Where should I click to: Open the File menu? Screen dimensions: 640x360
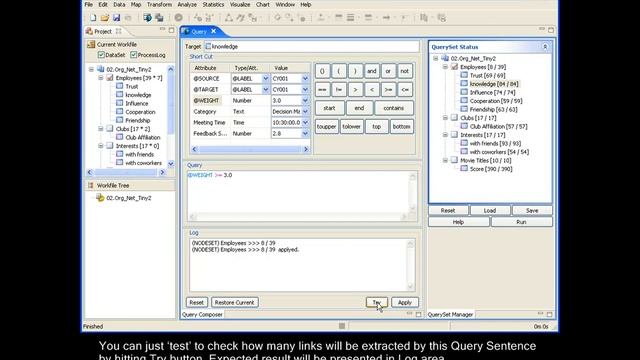point(89,4)
